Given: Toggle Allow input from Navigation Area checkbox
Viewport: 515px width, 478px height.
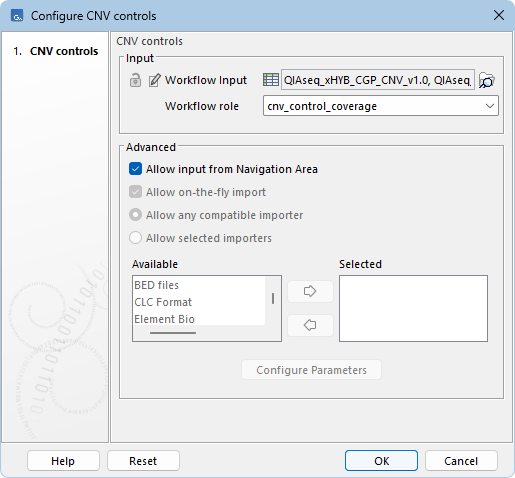Looking at the screenshot, I should (x=135, y=169).
